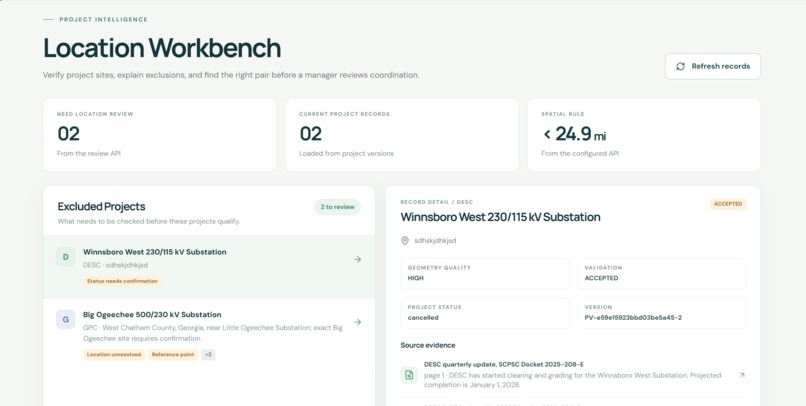
Task: Click the Current Project Records card
Action: (402, 135)
